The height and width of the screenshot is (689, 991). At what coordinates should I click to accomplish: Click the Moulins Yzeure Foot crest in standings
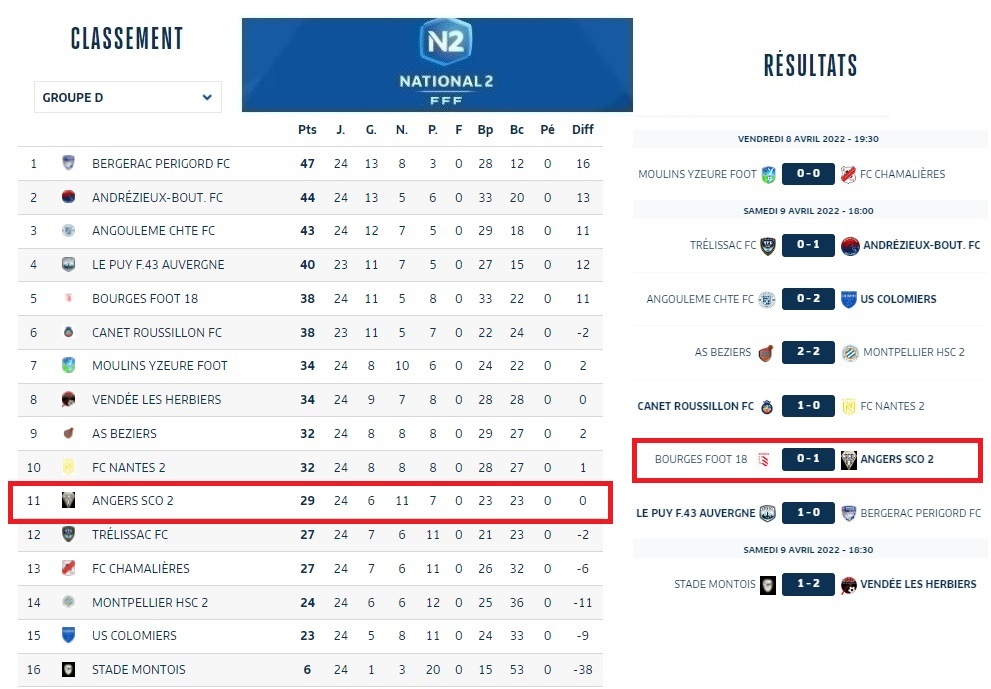pos(68,365)
